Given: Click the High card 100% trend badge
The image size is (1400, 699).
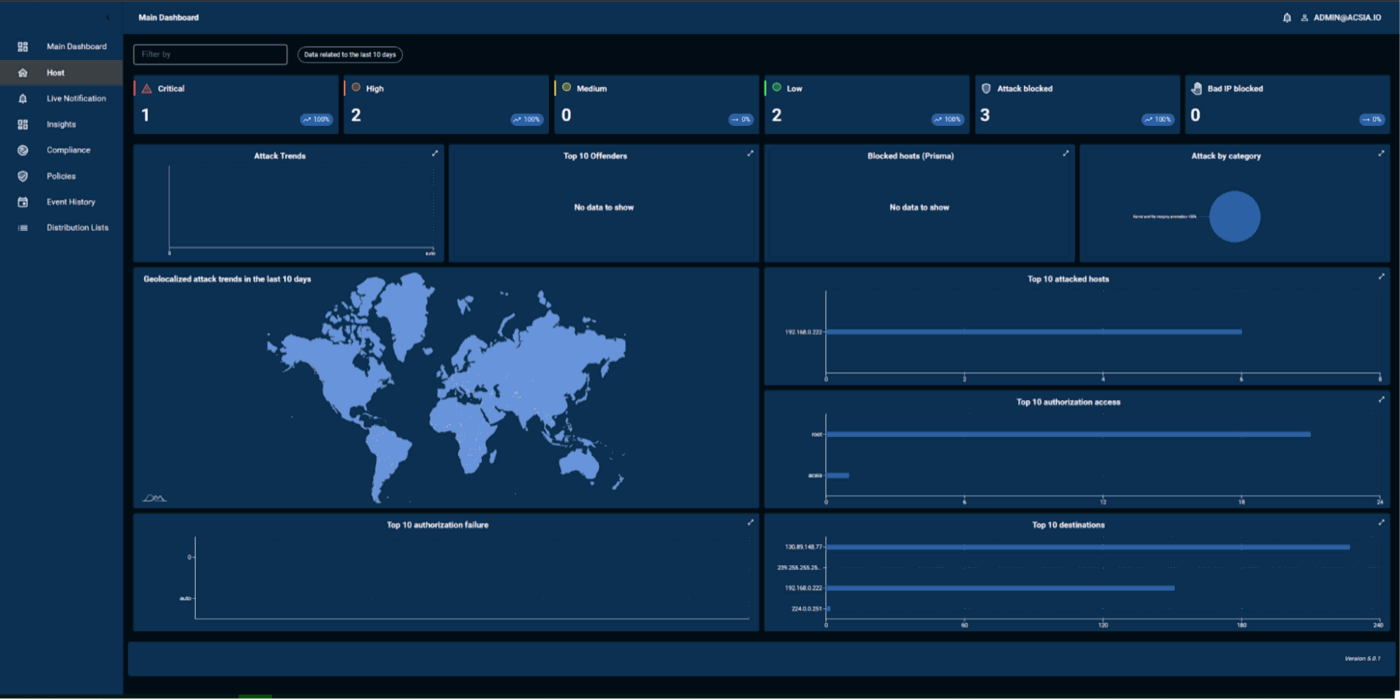Looking at the screenshot, I should (527, 119).
